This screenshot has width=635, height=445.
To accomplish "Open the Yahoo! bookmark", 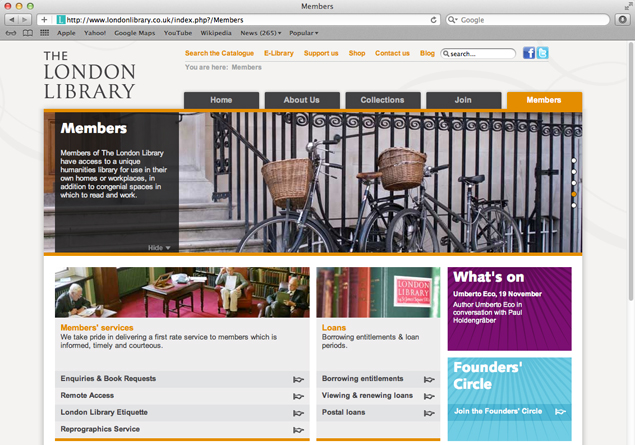I will click(x=95, y=33).
